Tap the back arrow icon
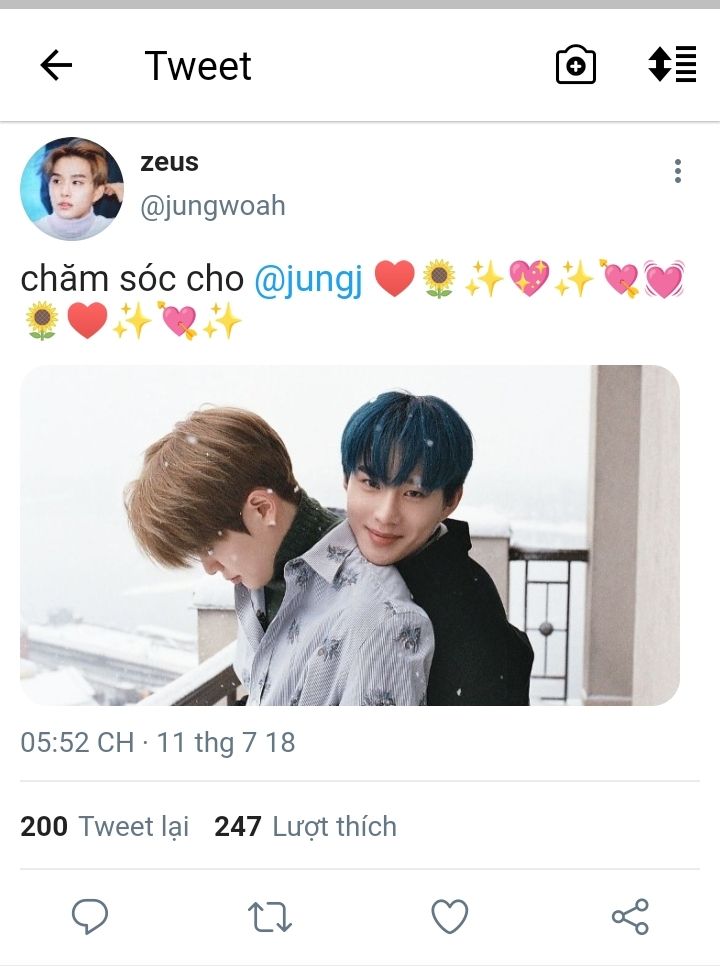The image size is (720, 966). pyautogui.click(x=56, y=65)
